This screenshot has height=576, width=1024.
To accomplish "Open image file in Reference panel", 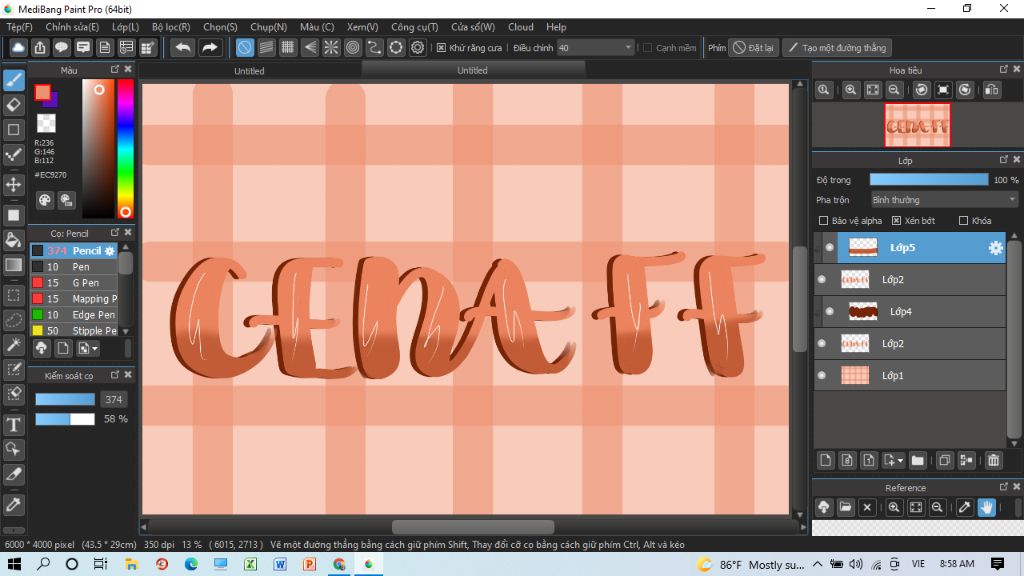I will pyautogui.click(x=846, y=507).
